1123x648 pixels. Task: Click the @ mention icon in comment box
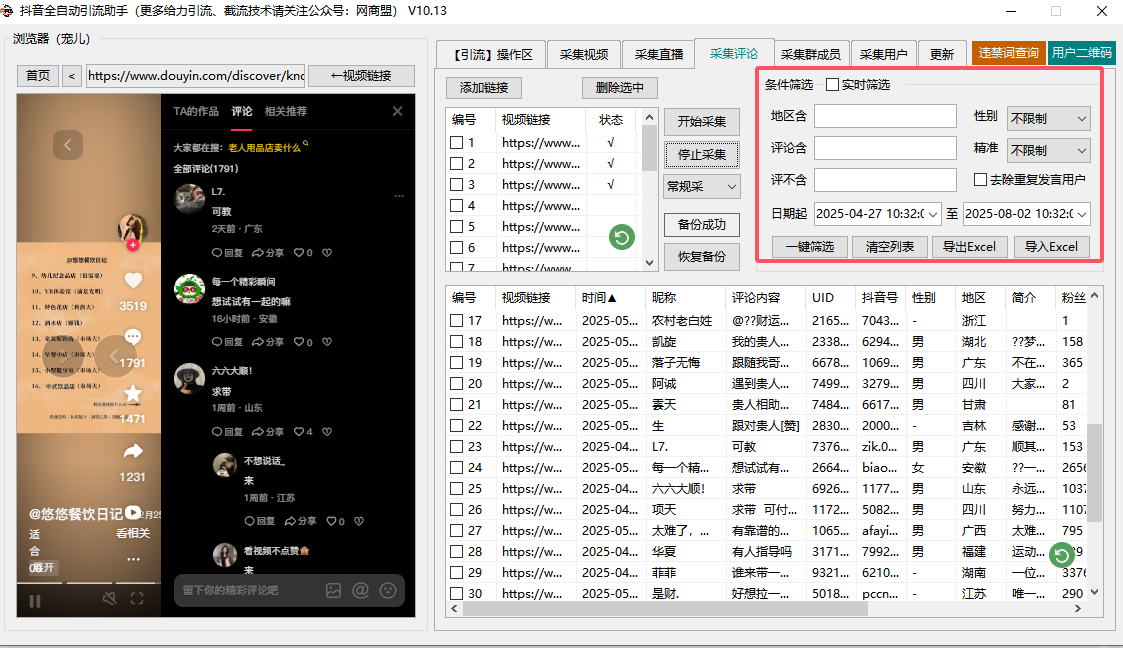360,590
